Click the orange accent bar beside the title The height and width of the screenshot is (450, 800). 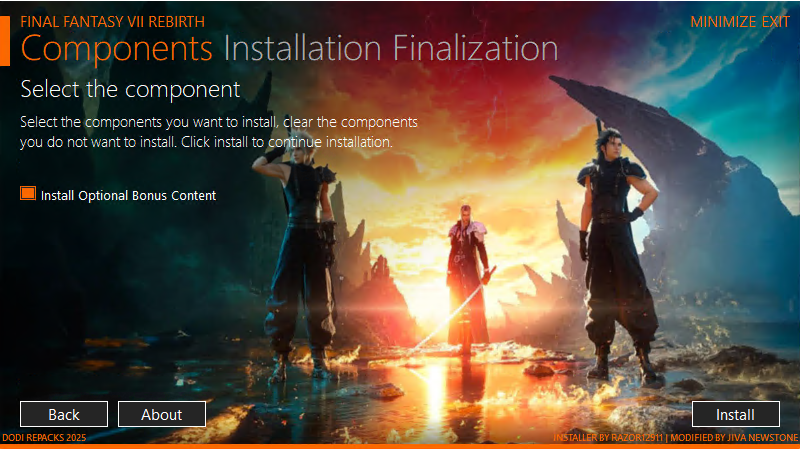click(5, 41)
